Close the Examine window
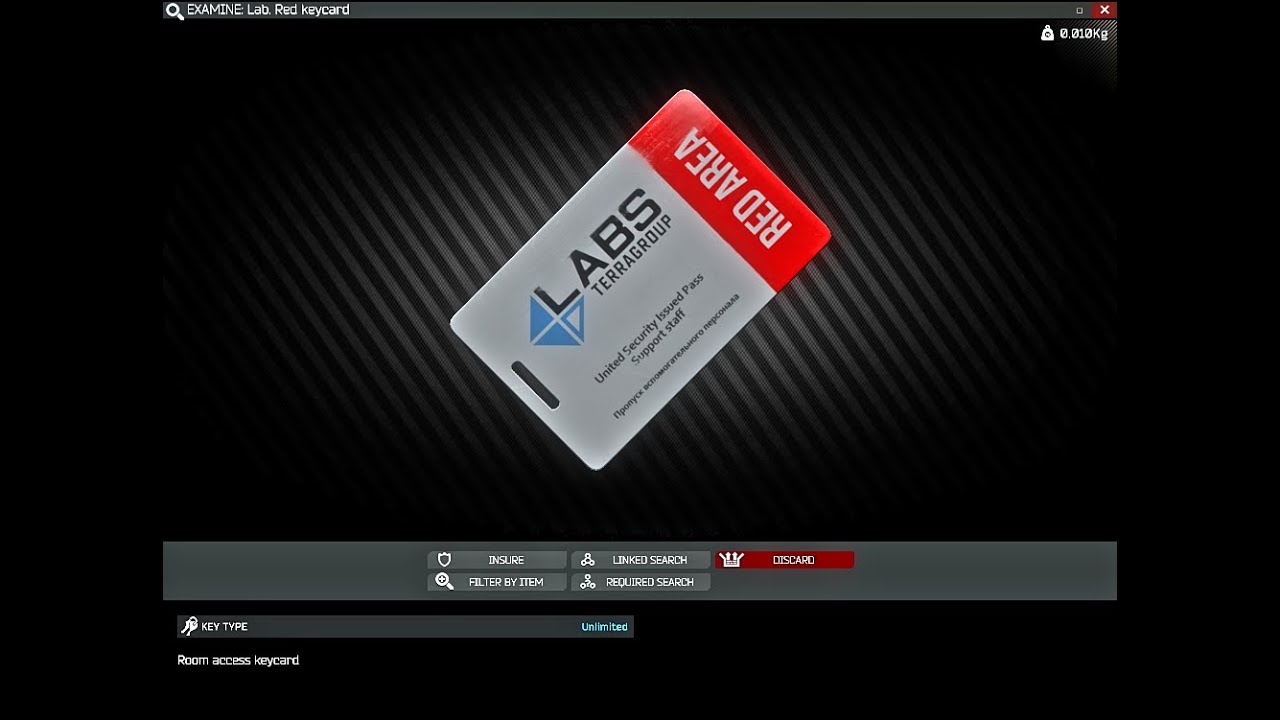1280x720 pixels. [x=1104, y=10]
